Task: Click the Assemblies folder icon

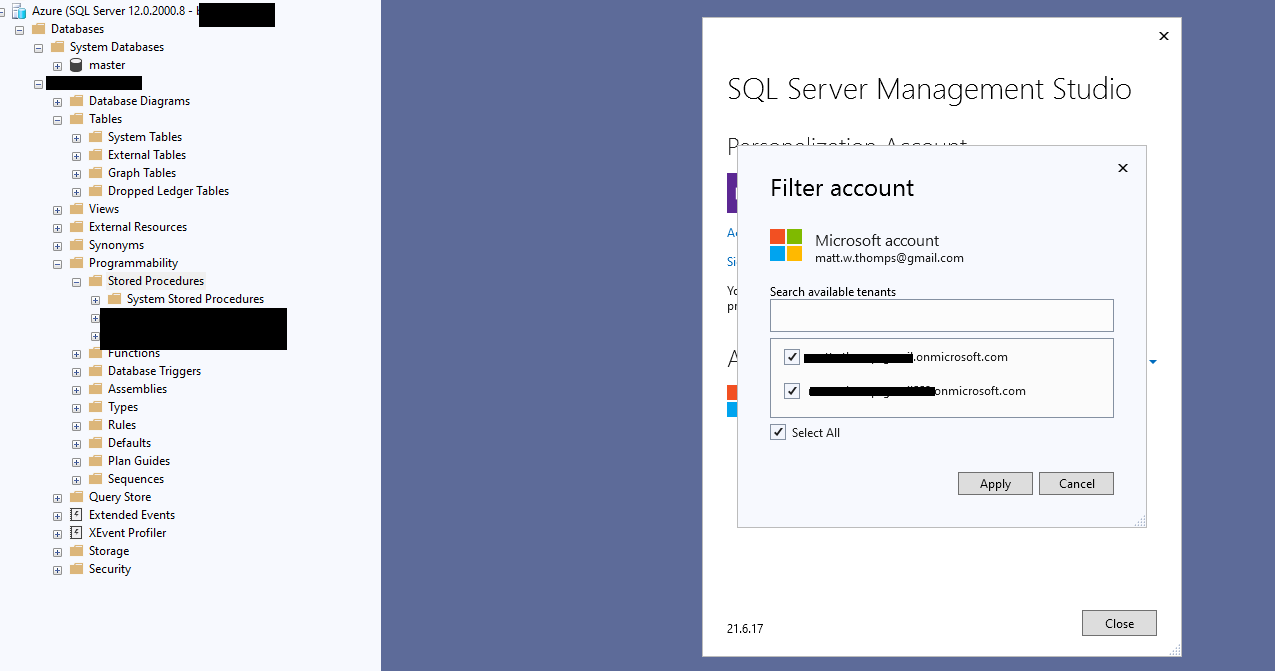Action: (x=95, y=389)
